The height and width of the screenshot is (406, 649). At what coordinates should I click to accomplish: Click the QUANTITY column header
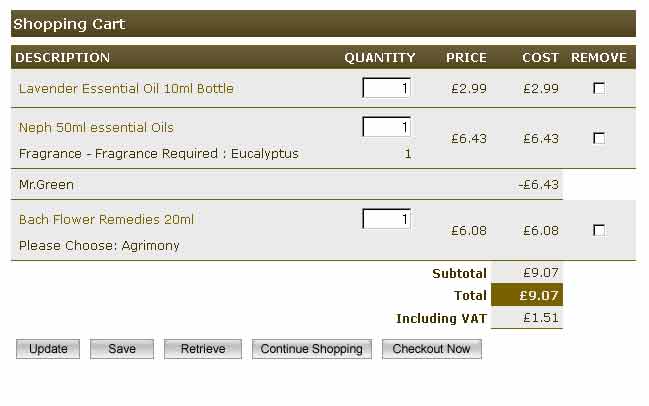pos(380,57)
